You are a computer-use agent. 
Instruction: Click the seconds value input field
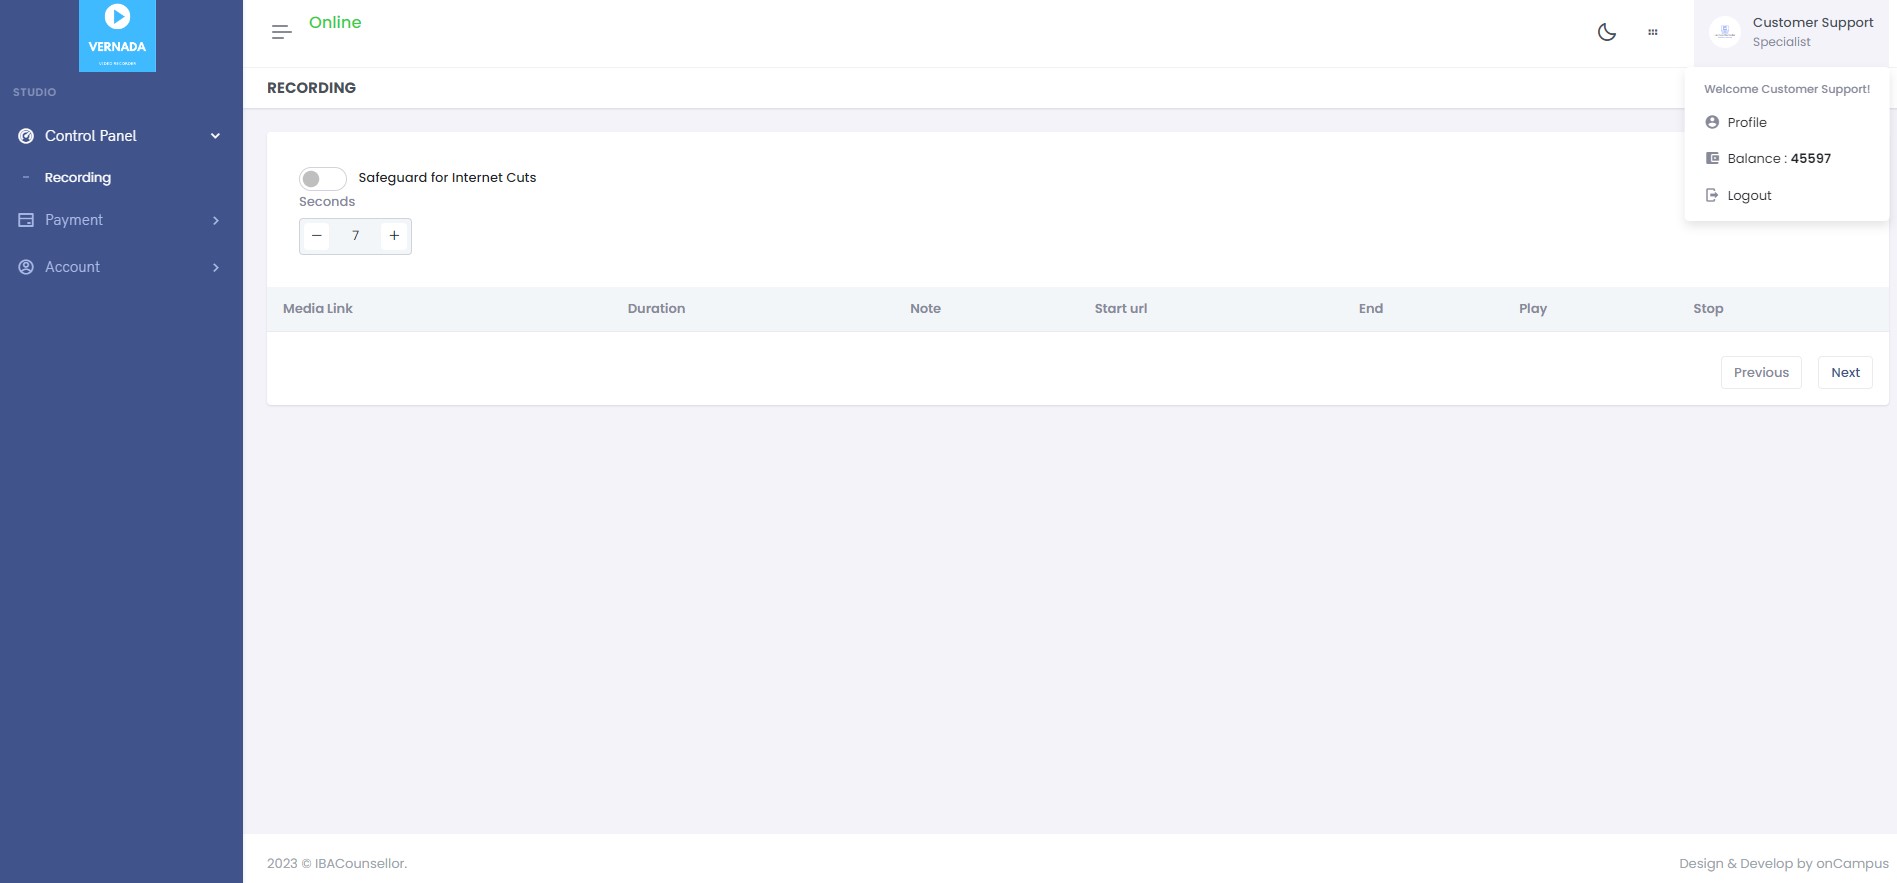click(x=355, y=236)
